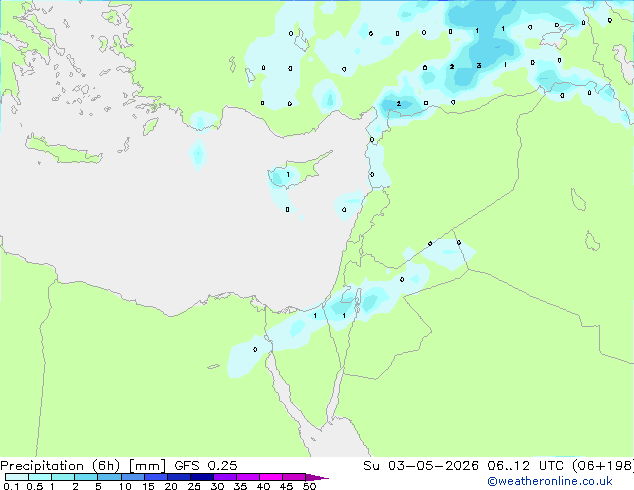The width and height of the screenshot is (634, 490).
Task: Click the '(06+198)' forecast offset text
Action: (x=602, y=466)
